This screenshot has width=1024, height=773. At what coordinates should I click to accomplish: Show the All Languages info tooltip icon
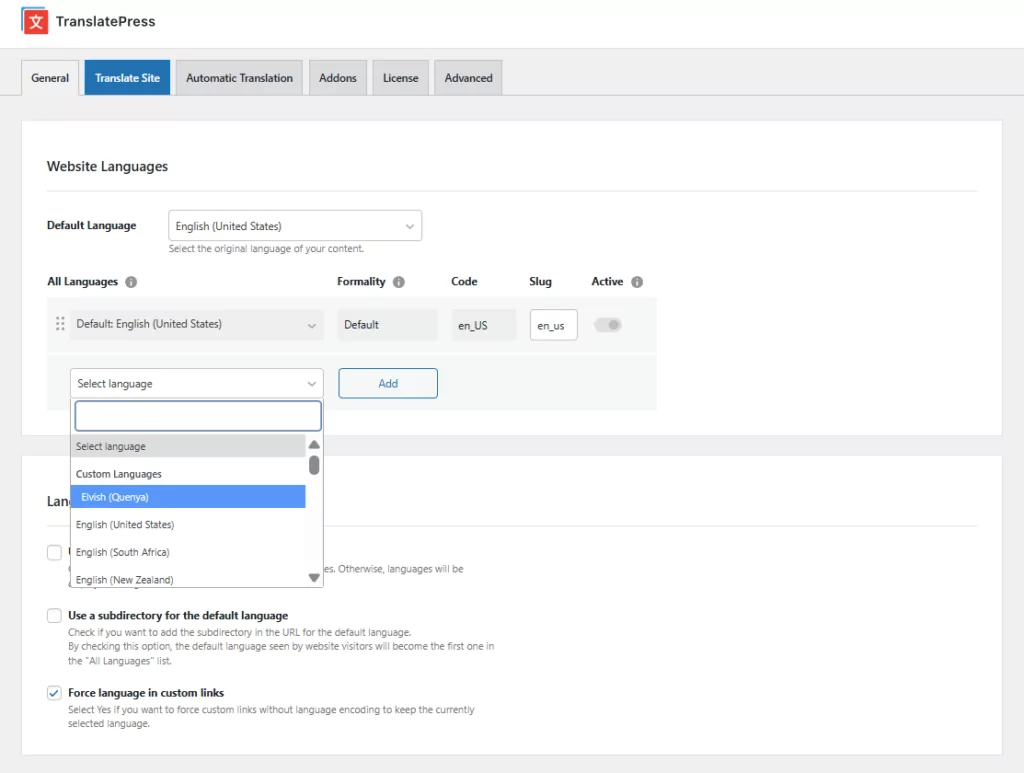click(x=131, y=282)
